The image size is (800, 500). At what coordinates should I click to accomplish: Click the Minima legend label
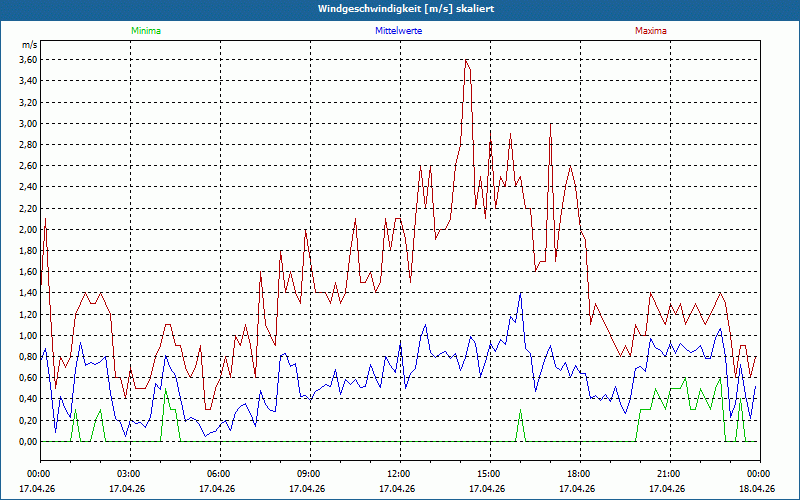[146, 31]
